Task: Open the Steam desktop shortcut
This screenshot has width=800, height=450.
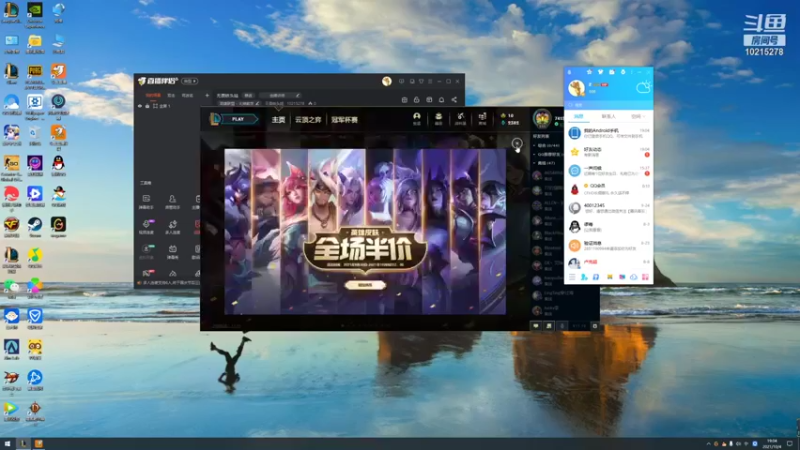Action: coord(35,226)
